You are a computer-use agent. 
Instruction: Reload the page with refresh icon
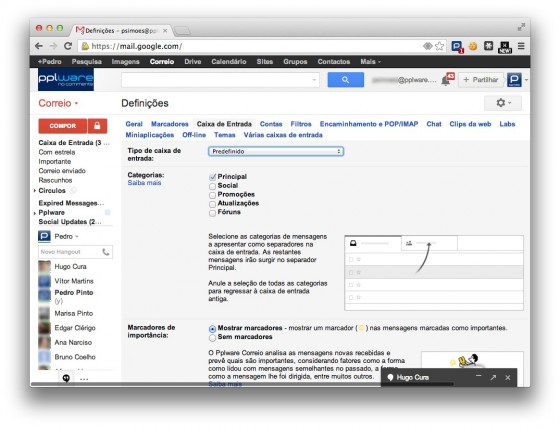tap(68, 46)
